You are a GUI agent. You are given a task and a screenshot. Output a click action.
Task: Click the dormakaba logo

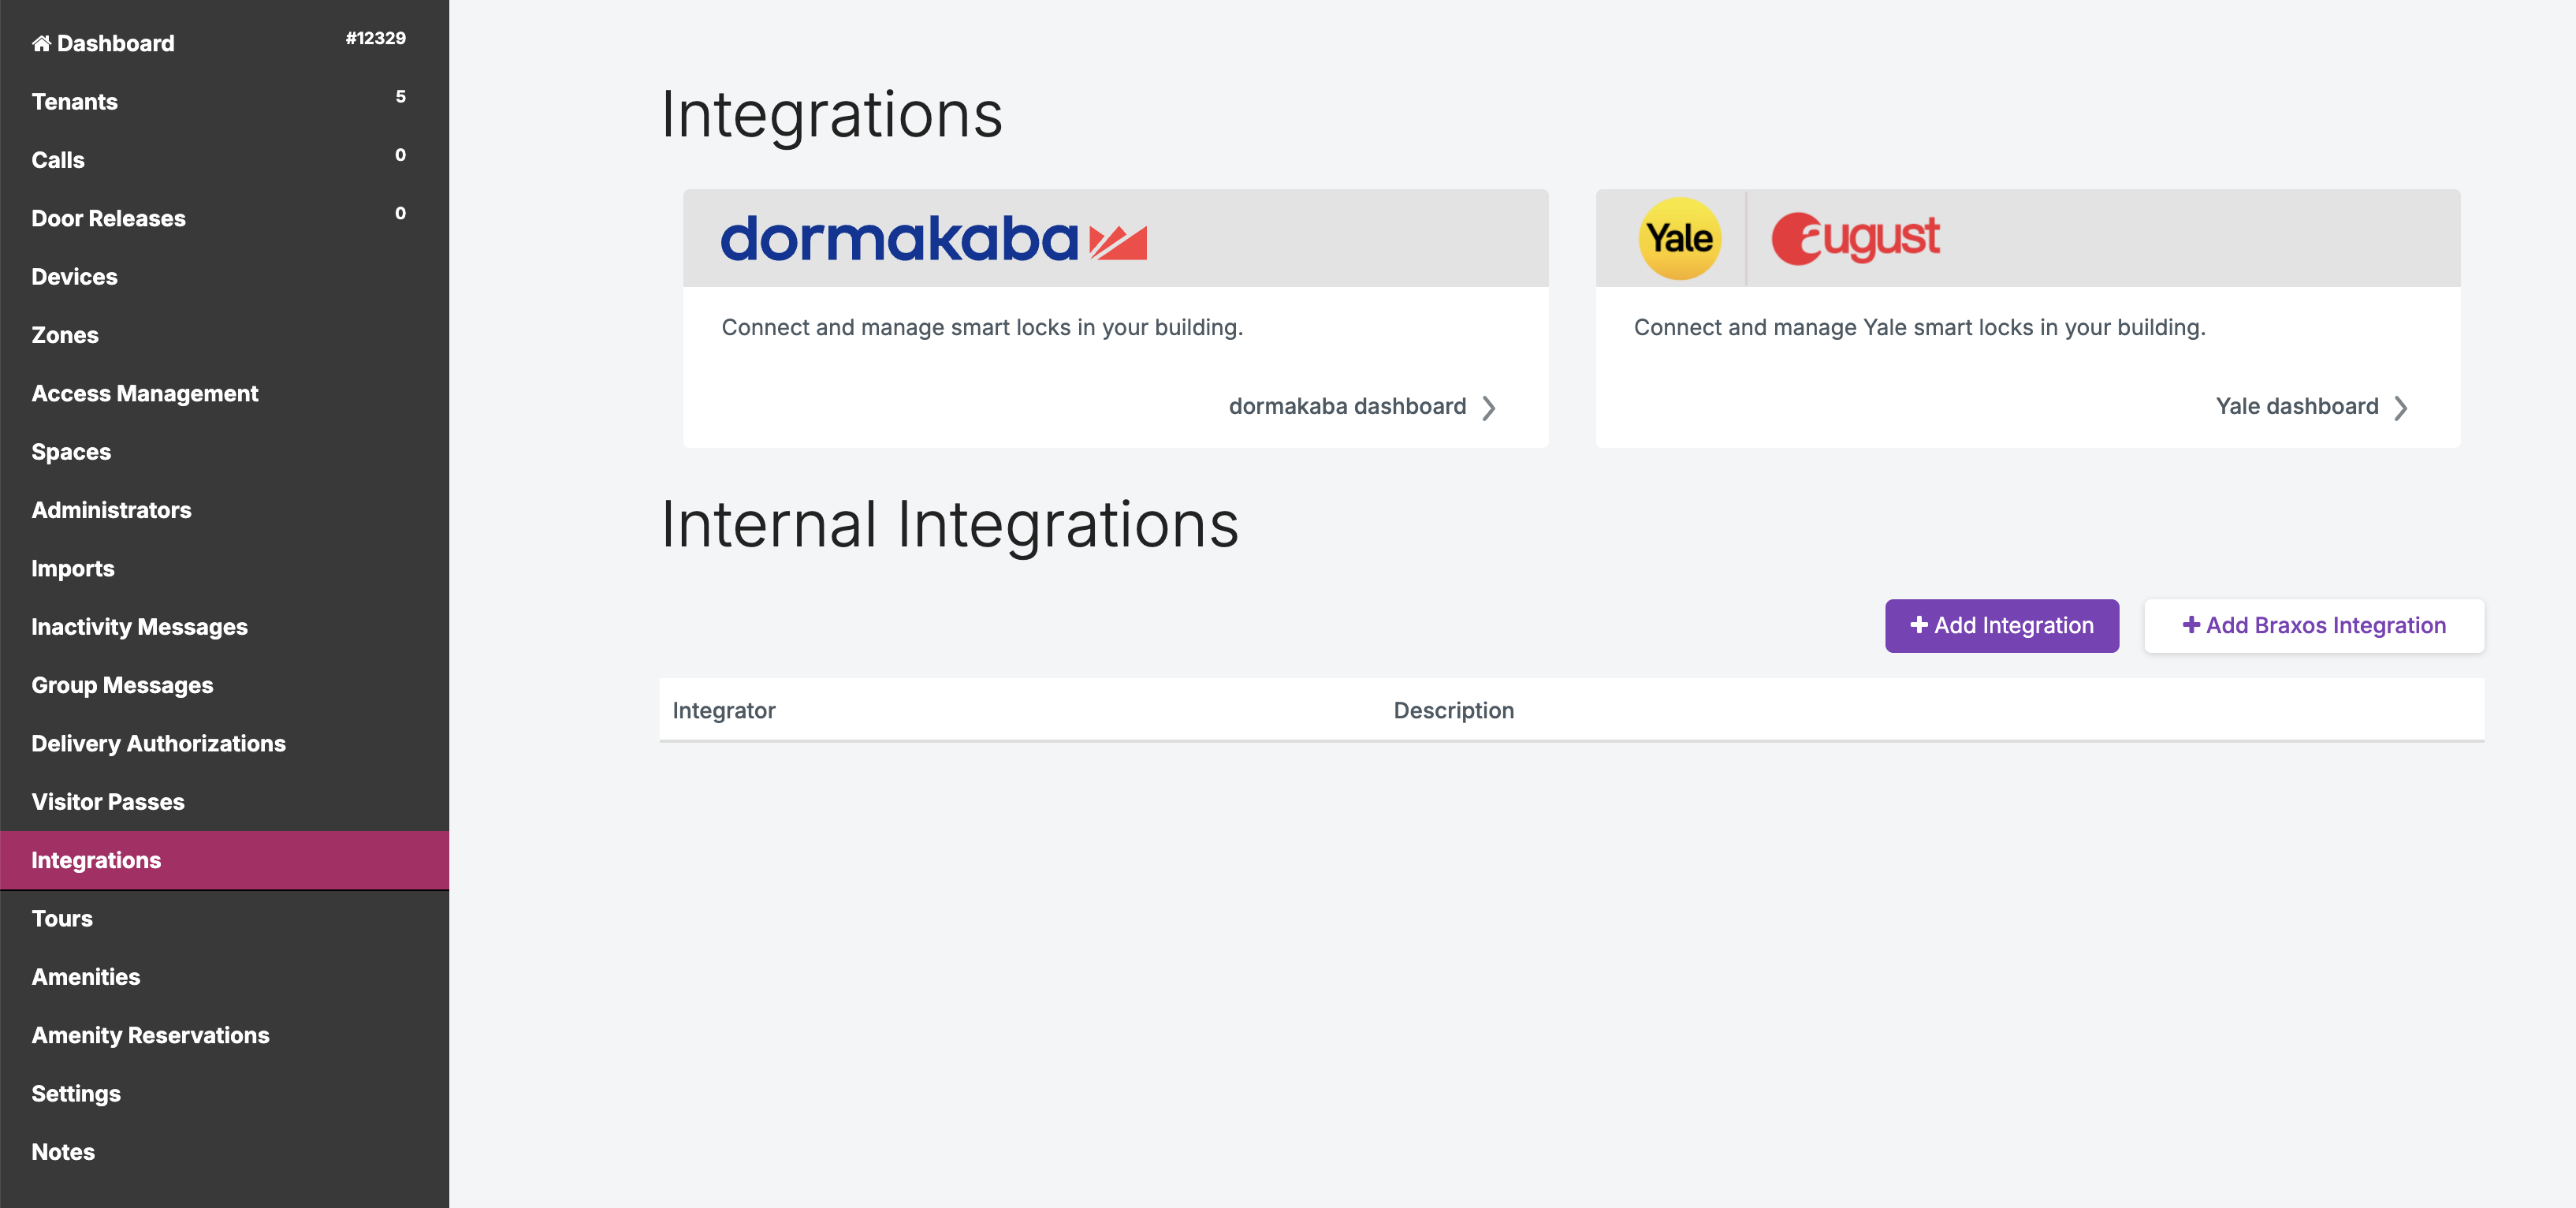[932, 239]
